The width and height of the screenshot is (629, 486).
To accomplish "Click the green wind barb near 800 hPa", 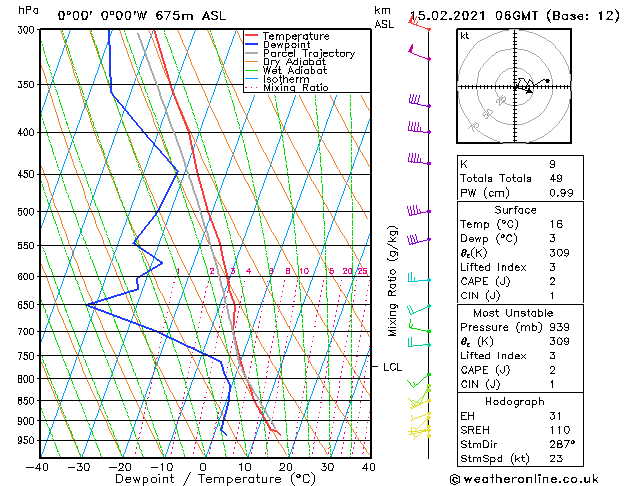I will point(422,380).
